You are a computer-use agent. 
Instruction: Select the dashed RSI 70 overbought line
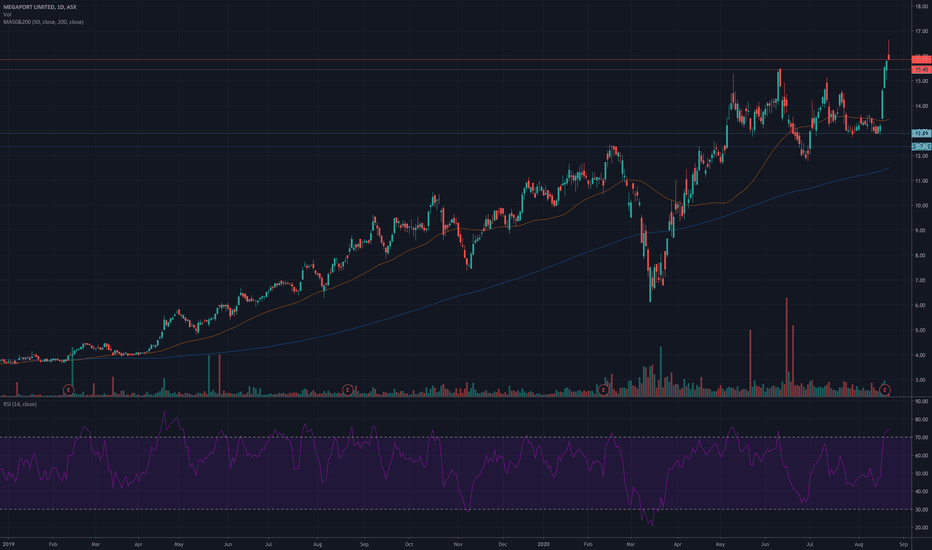click(455, 438)
